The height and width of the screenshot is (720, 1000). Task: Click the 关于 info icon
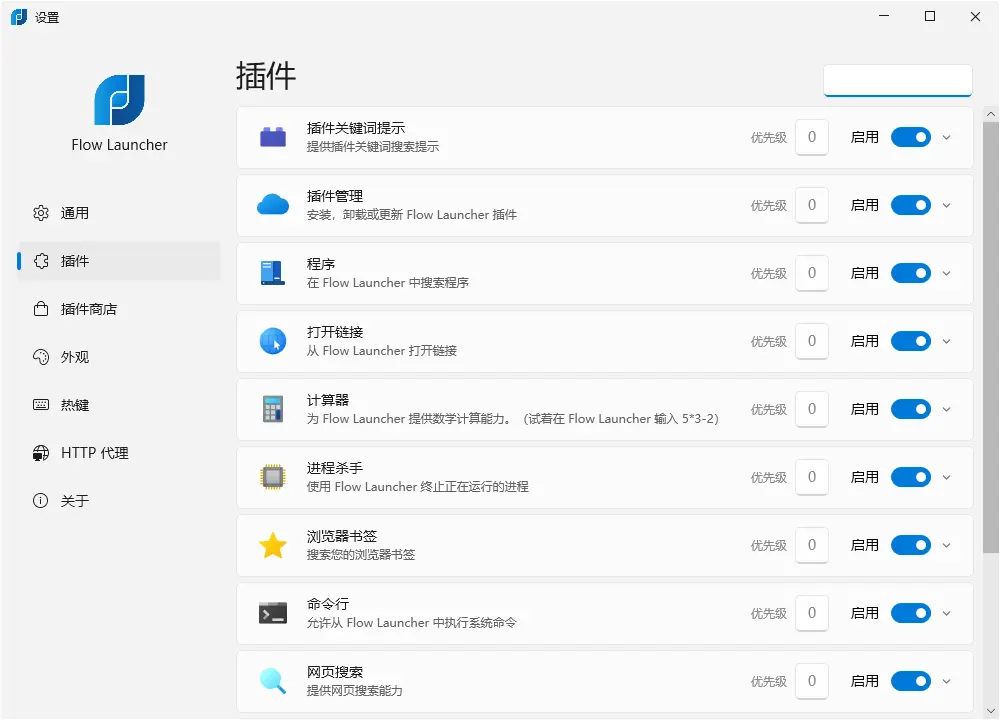(x=41, y=501)
